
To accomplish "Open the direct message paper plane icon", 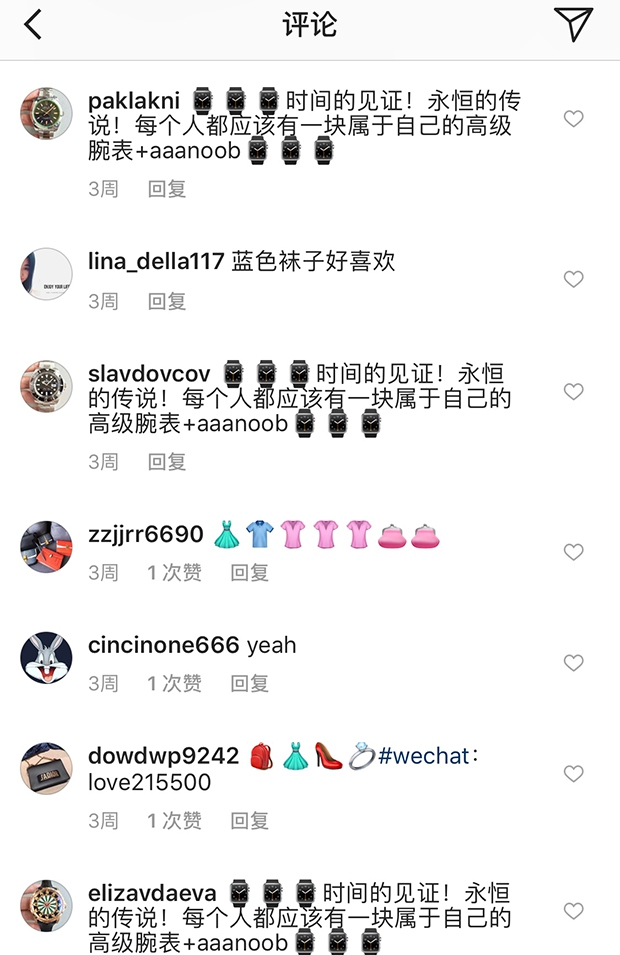I will 573,24.
